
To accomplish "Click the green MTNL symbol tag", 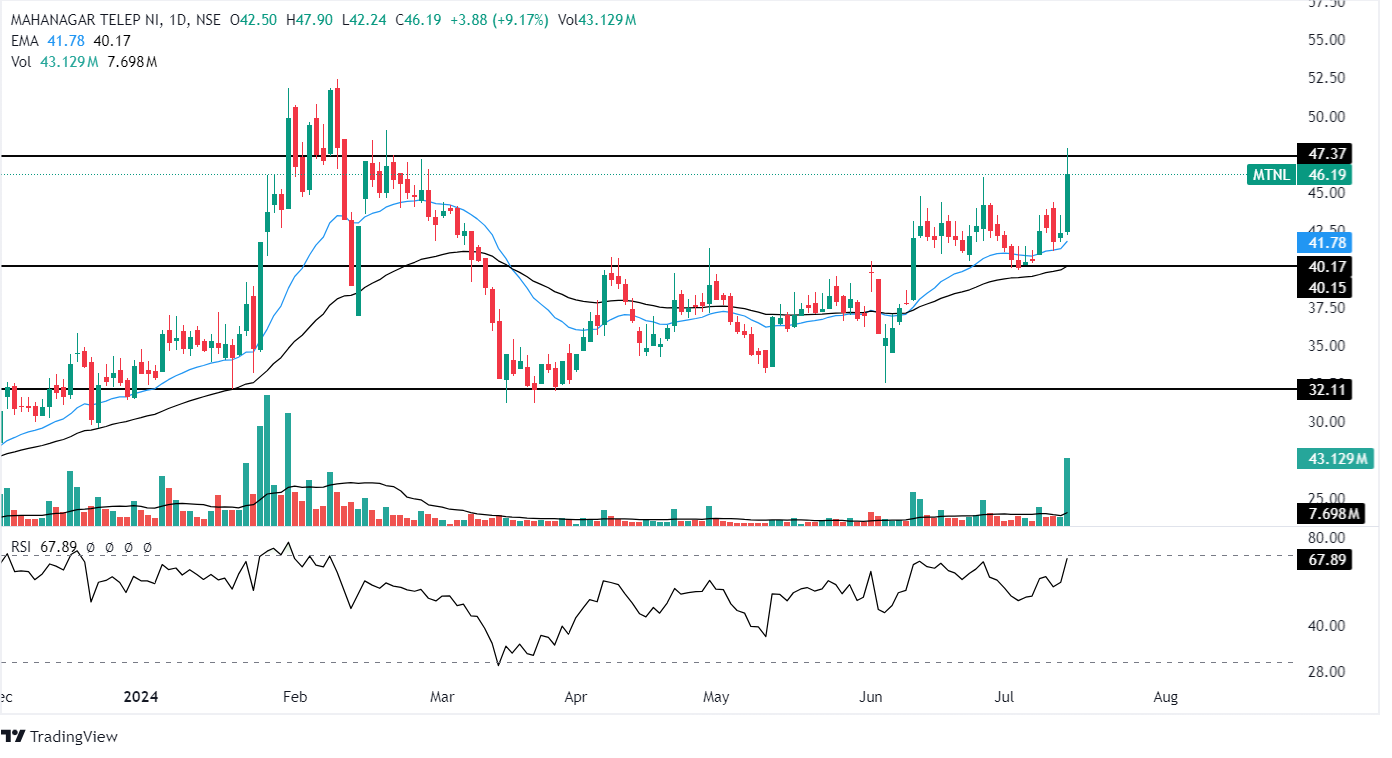I will pyautogui.click(x=1273, y=175).
